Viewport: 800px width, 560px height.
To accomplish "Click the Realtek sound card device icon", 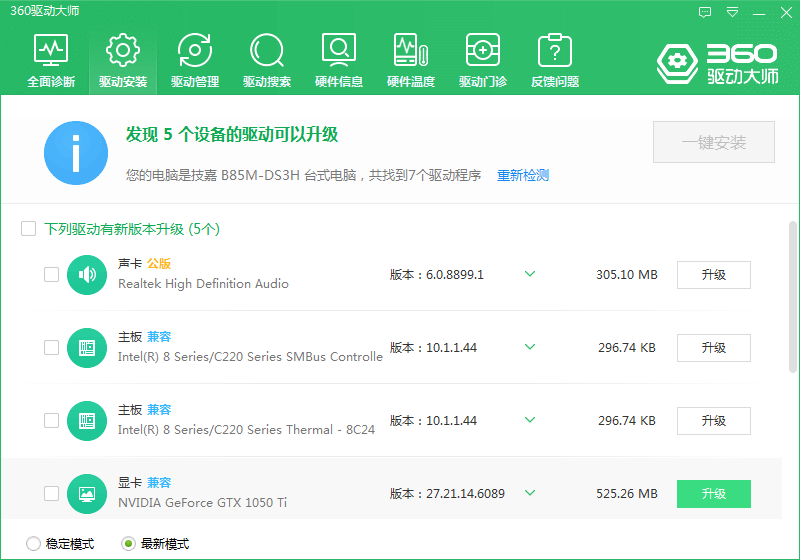I will (x=87, y=274).
